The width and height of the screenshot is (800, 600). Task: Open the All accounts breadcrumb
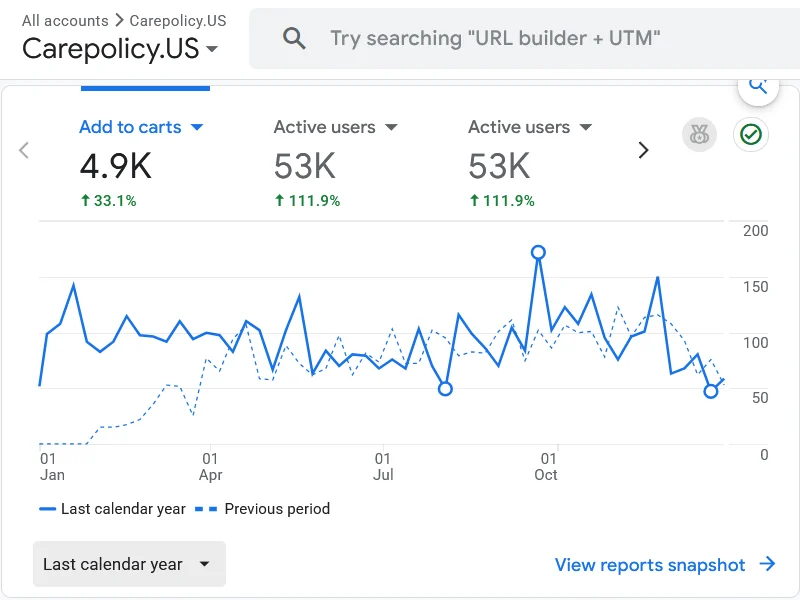65,20
